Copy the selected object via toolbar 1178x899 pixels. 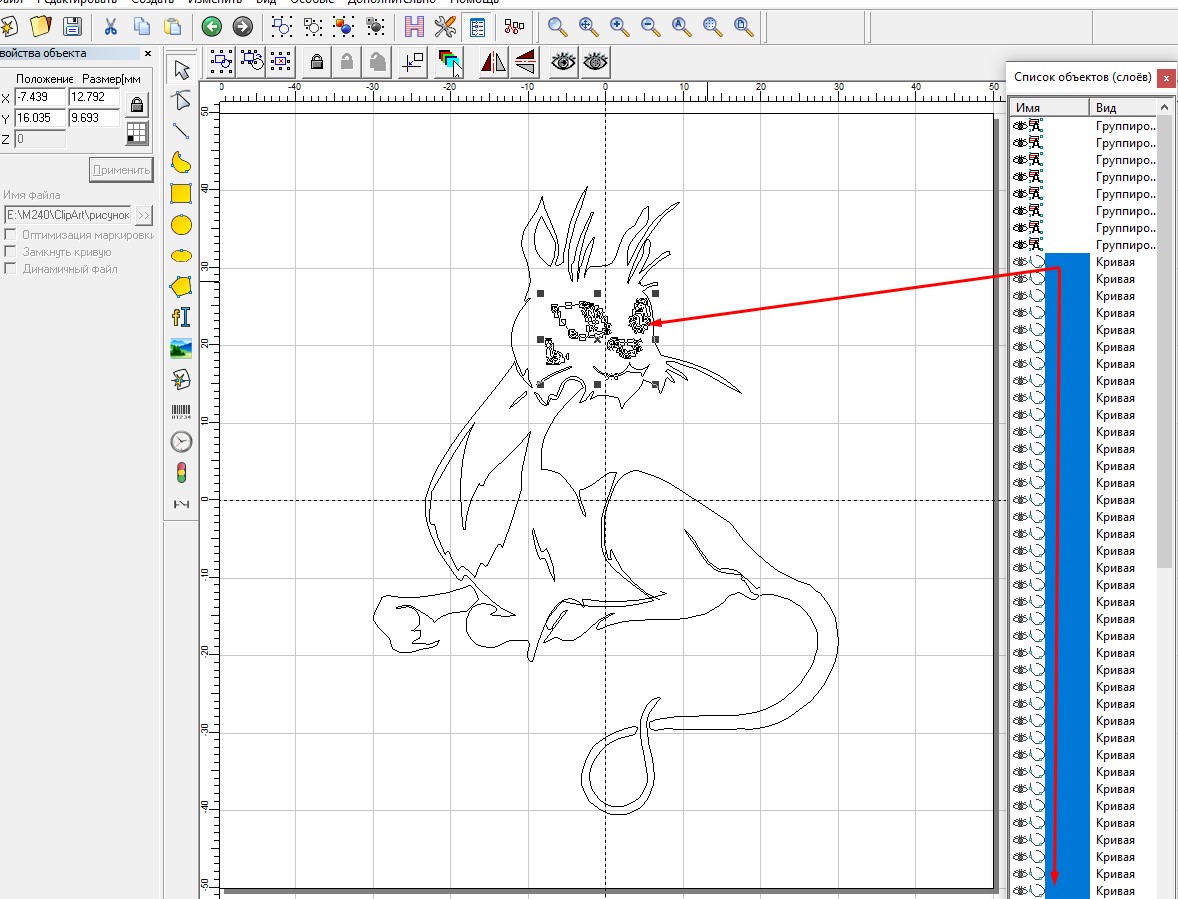[x=141, y=27]
